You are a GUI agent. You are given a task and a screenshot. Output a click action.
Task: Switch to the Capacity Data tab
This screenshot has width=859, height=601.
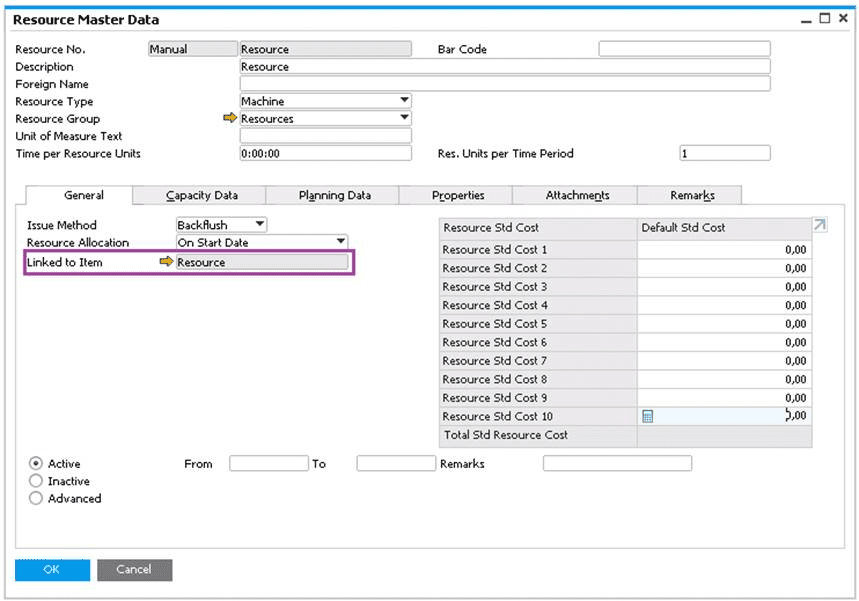tap(201, 196)
